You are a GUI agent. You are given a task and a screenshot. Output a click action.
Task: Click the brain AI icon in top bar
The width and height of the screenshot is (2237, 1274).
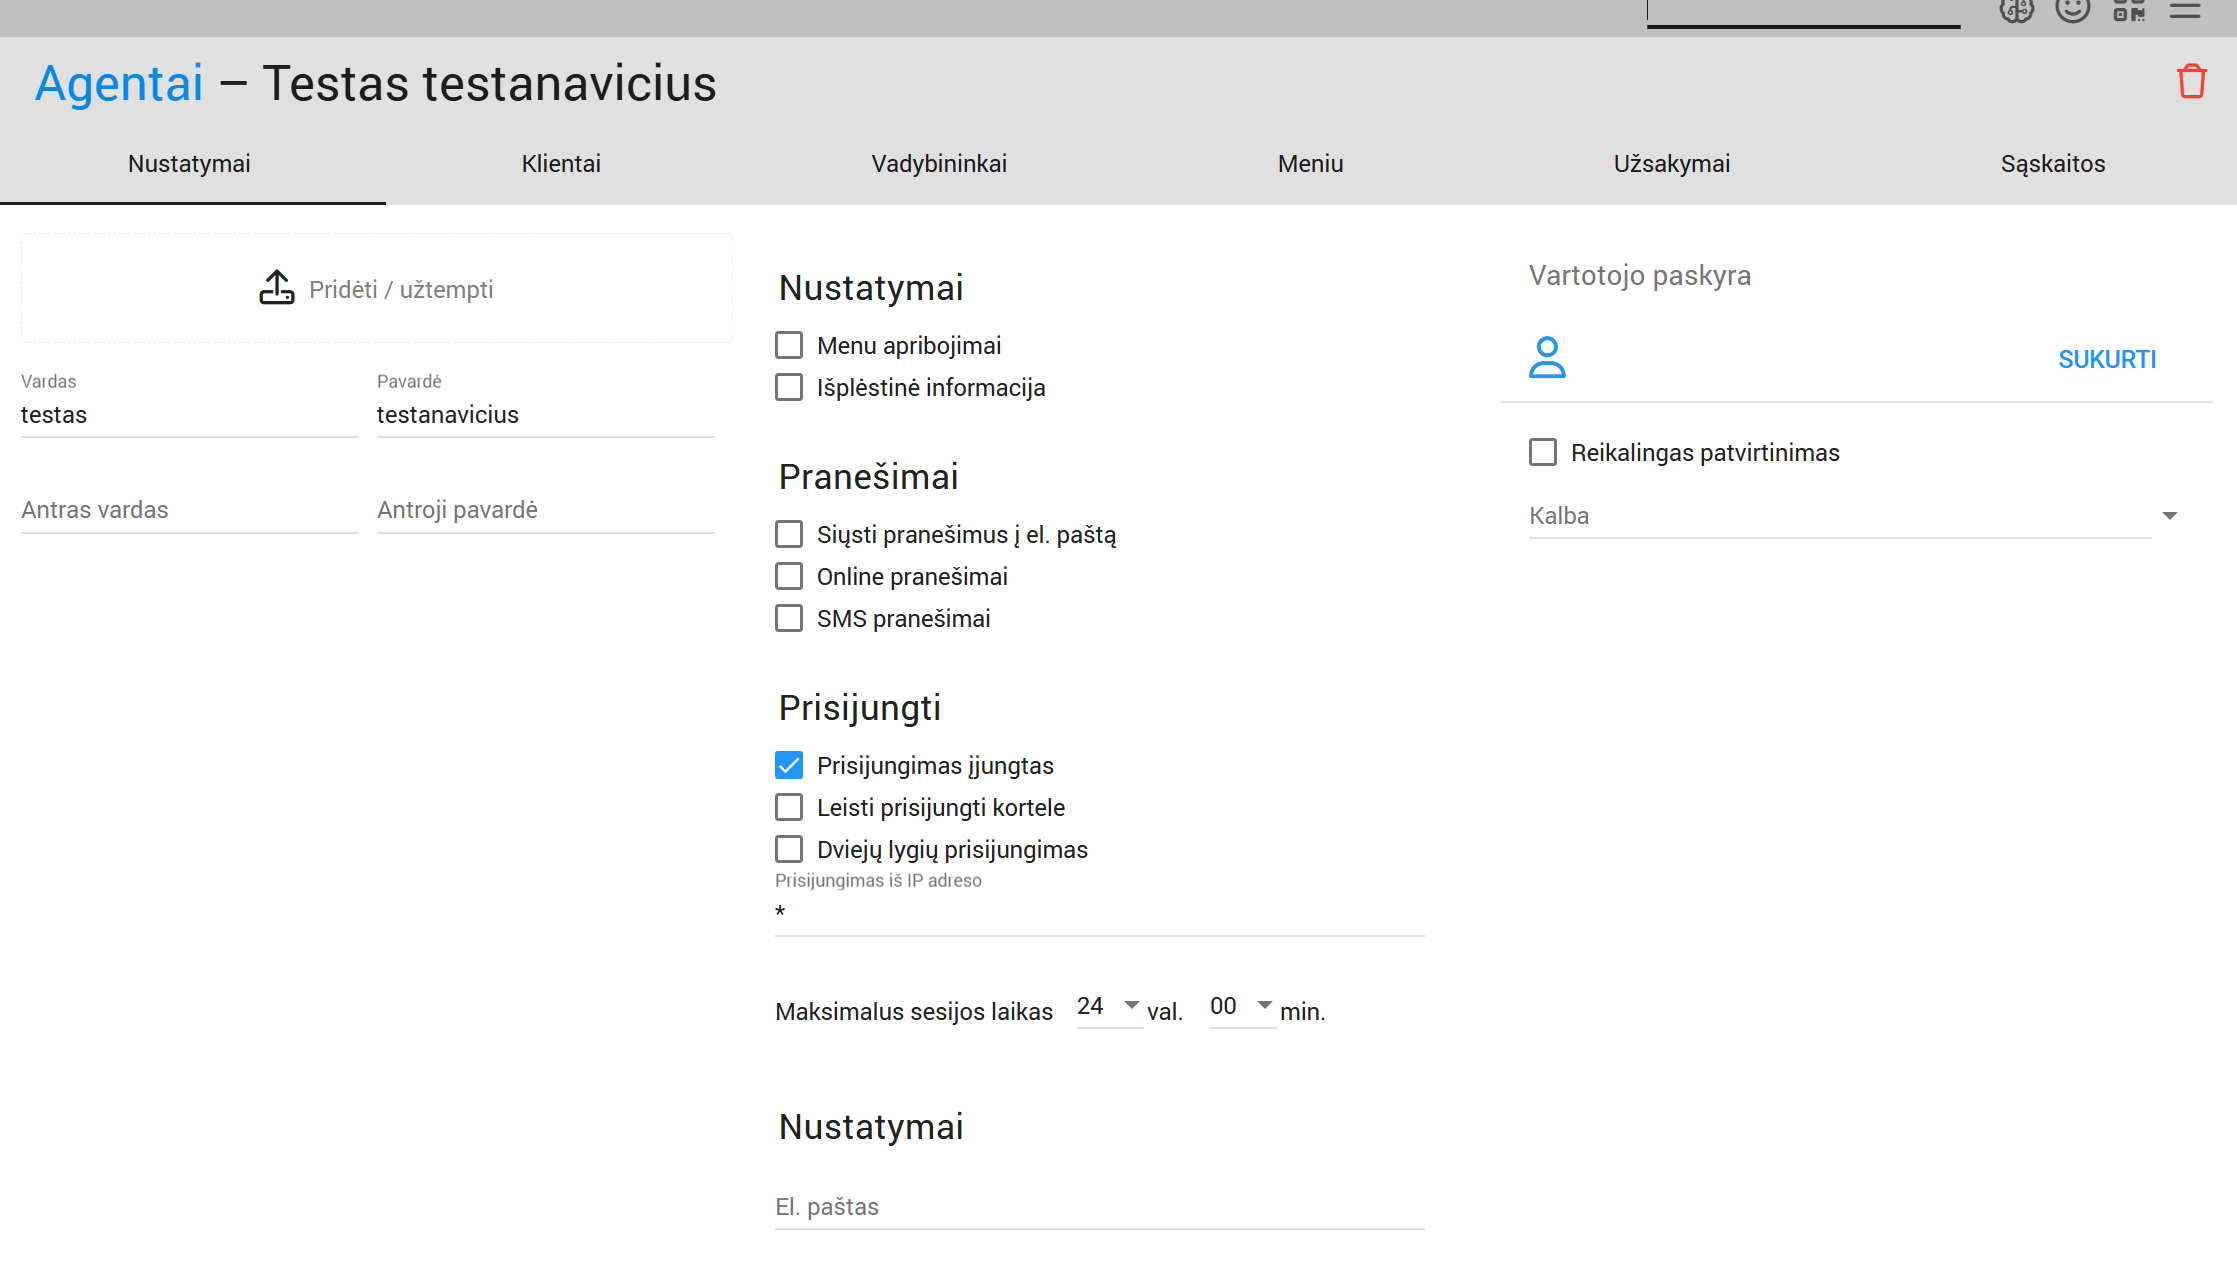pyautogui.click(x=2016, y=11)
